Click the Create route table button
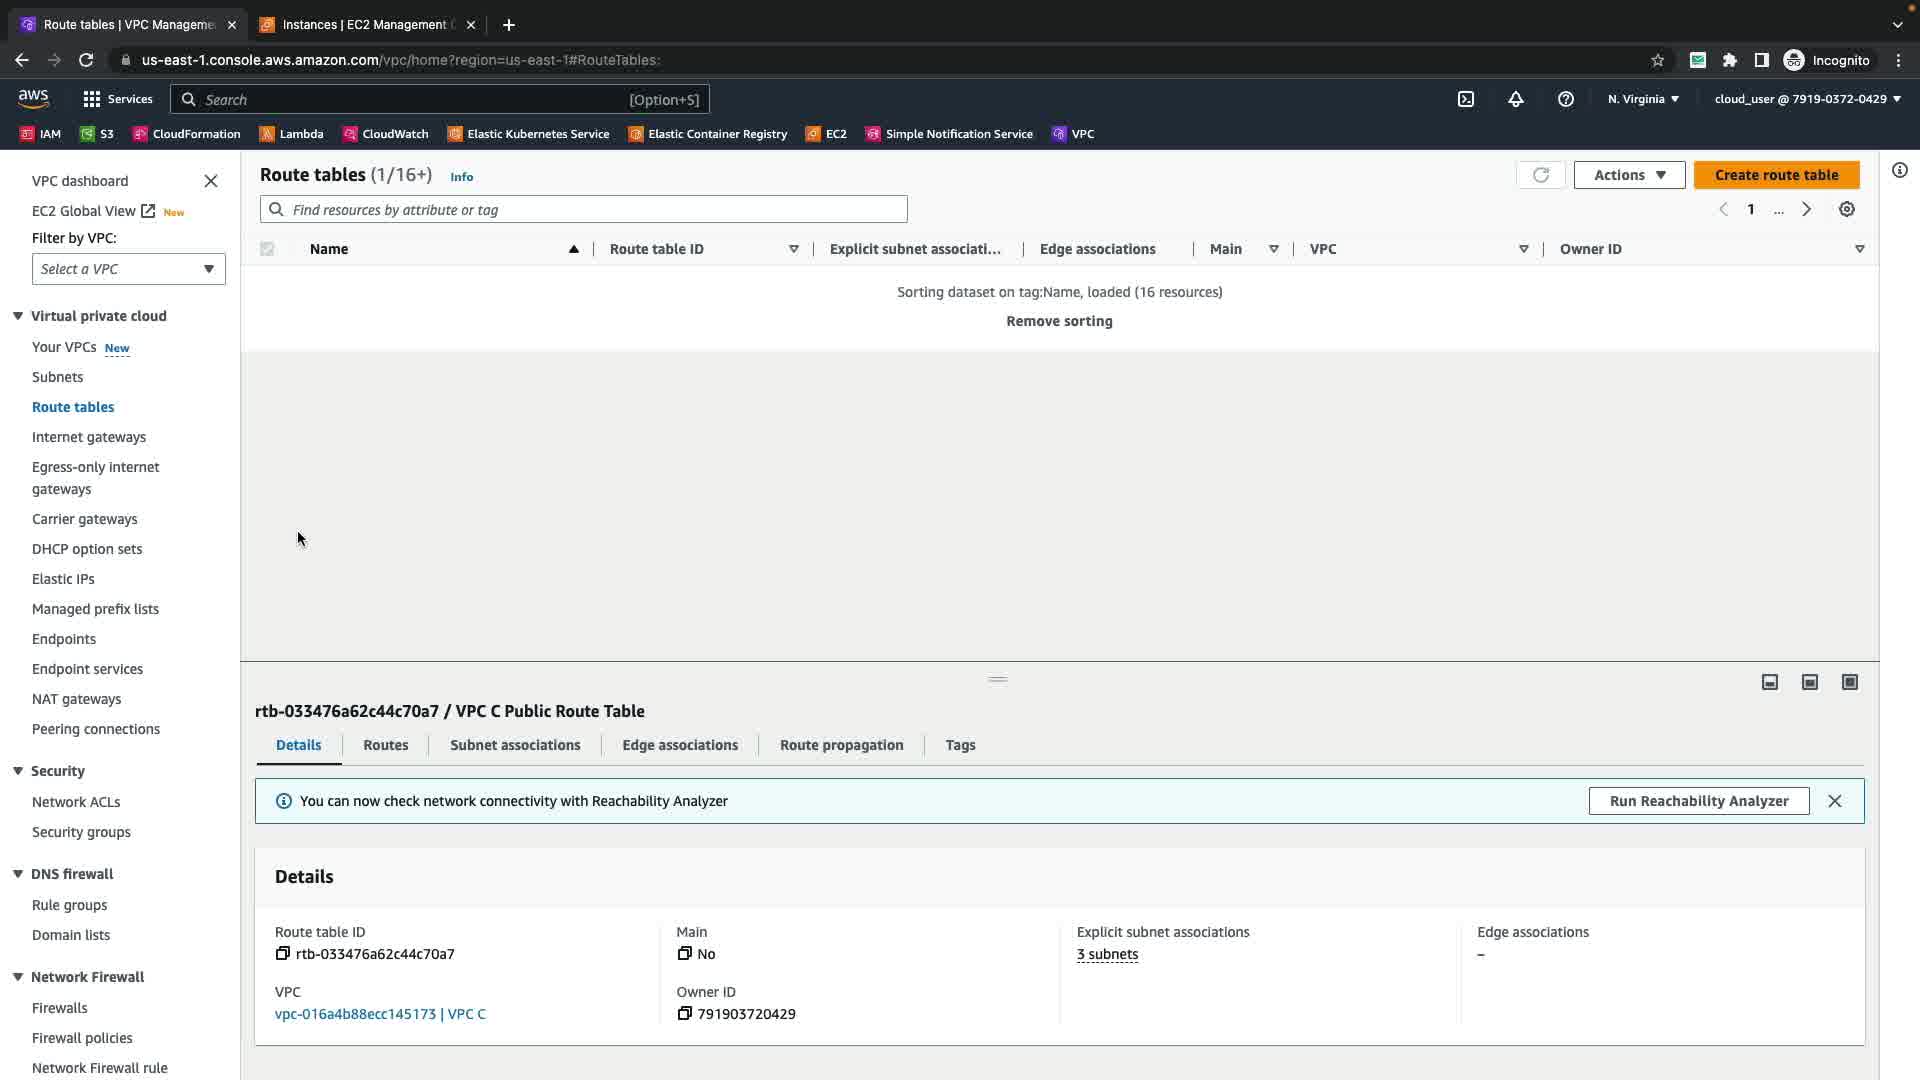The image size is (1920, 1080). pos(1775,175)
